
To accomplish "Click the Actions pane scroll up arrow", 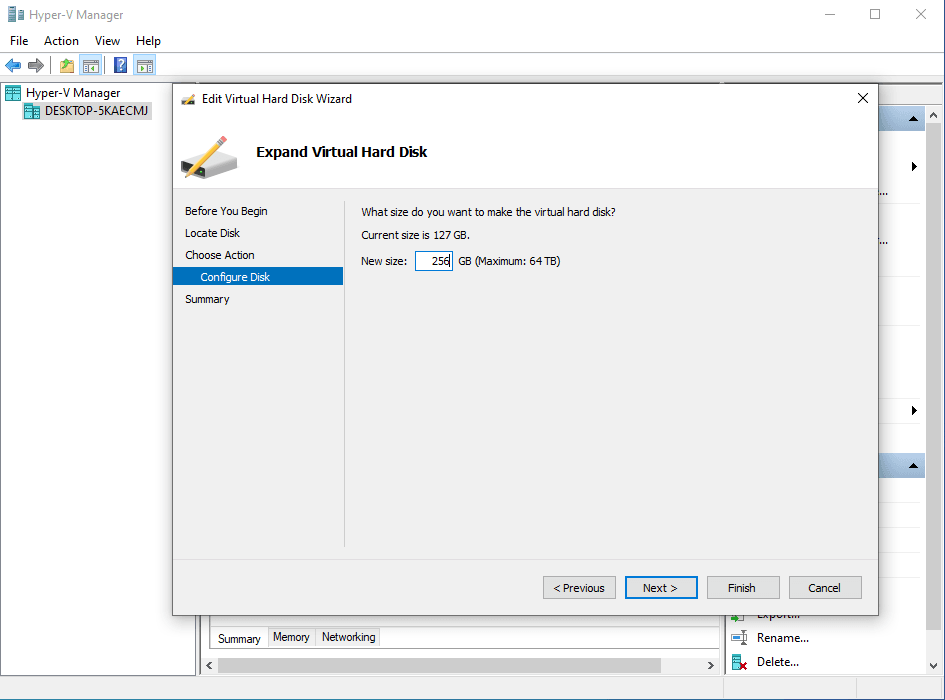I will point(933,115).
